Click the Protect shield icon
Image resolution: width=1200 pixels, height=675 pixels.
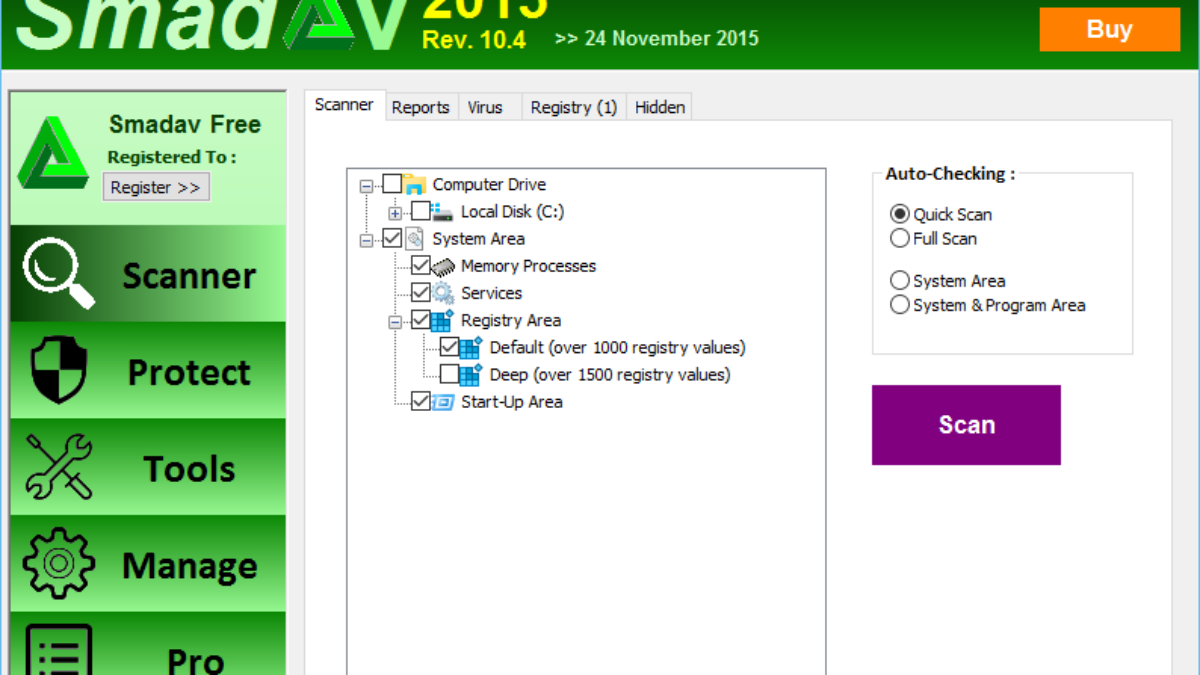59,369
